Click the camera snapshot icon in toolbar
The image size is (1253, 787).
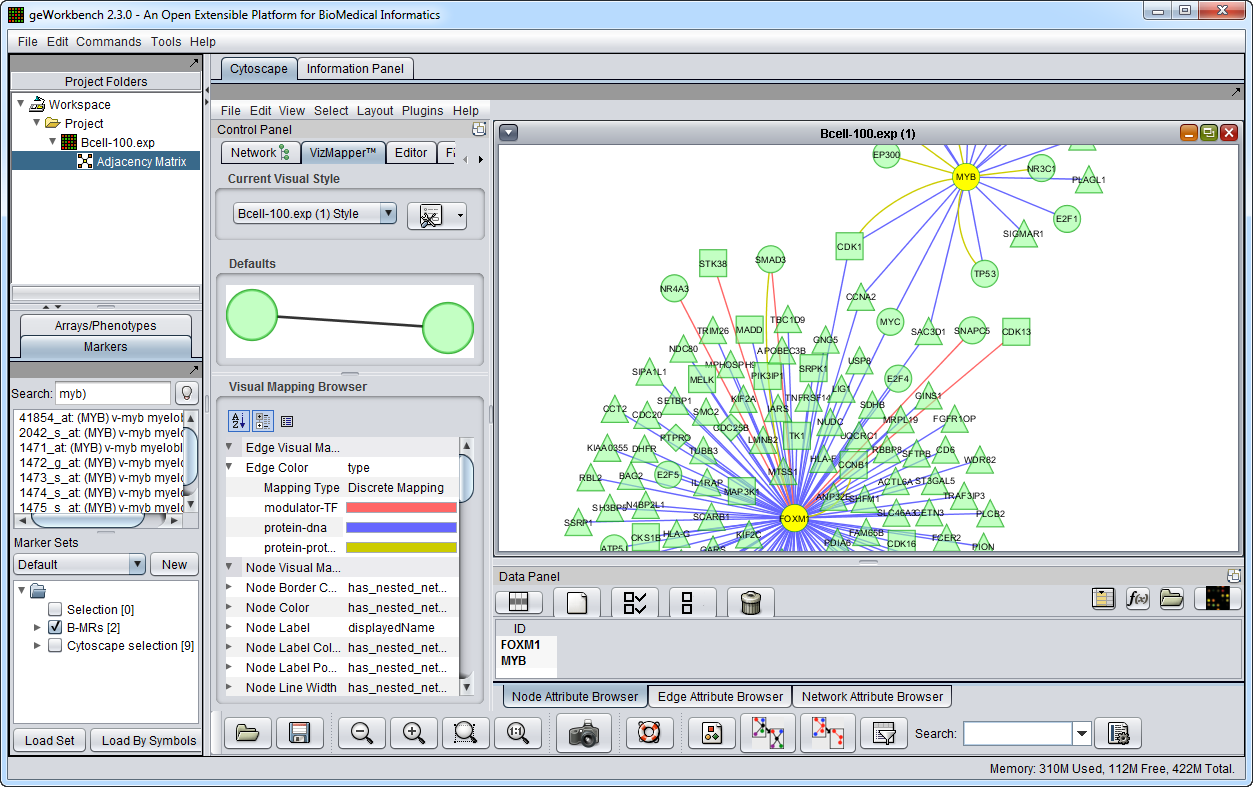tap(583, 733)
